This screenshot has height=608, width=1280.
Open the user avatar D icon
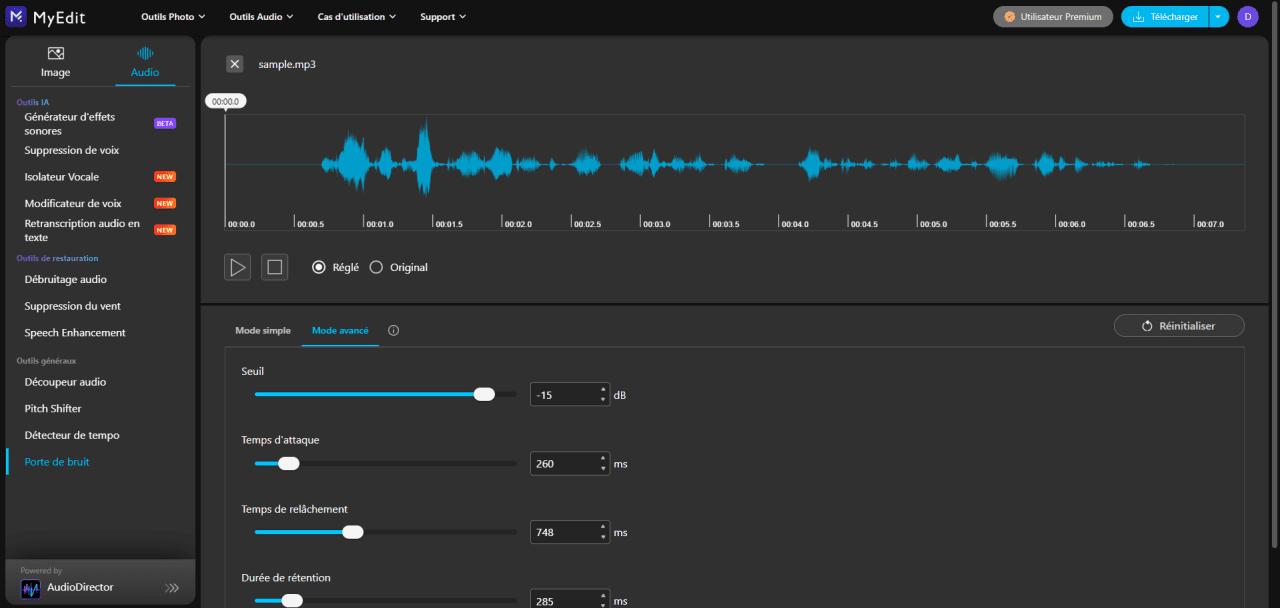(x=1247, y=17)
